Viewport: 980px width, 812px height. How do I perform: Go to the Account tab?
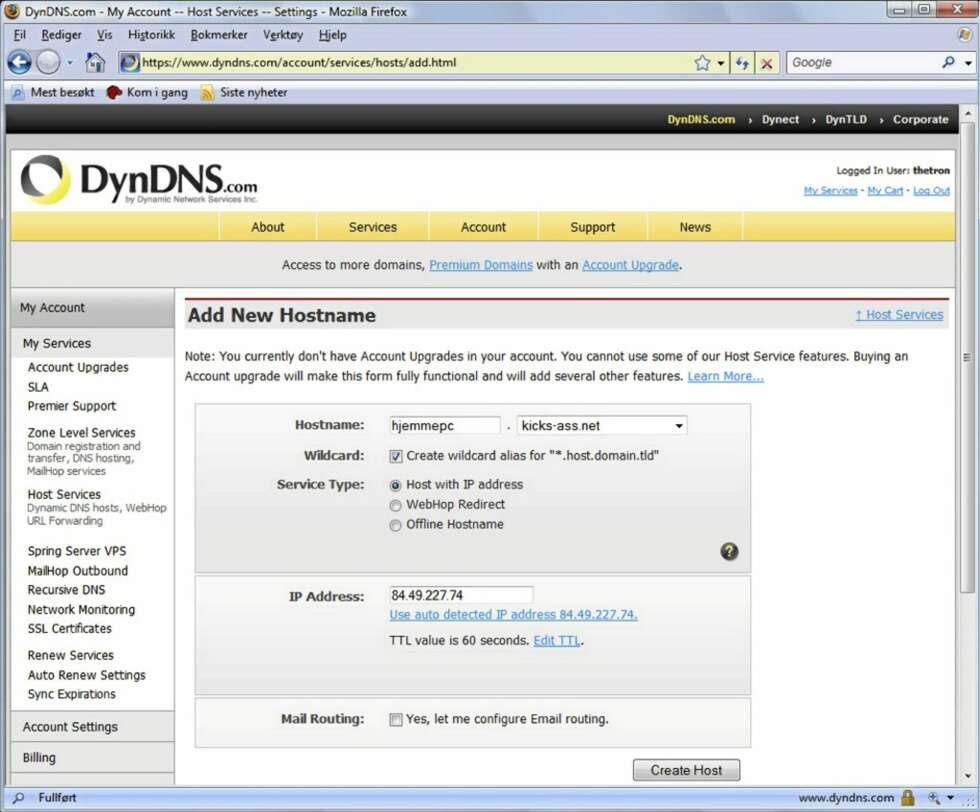[x=483, y=227]
